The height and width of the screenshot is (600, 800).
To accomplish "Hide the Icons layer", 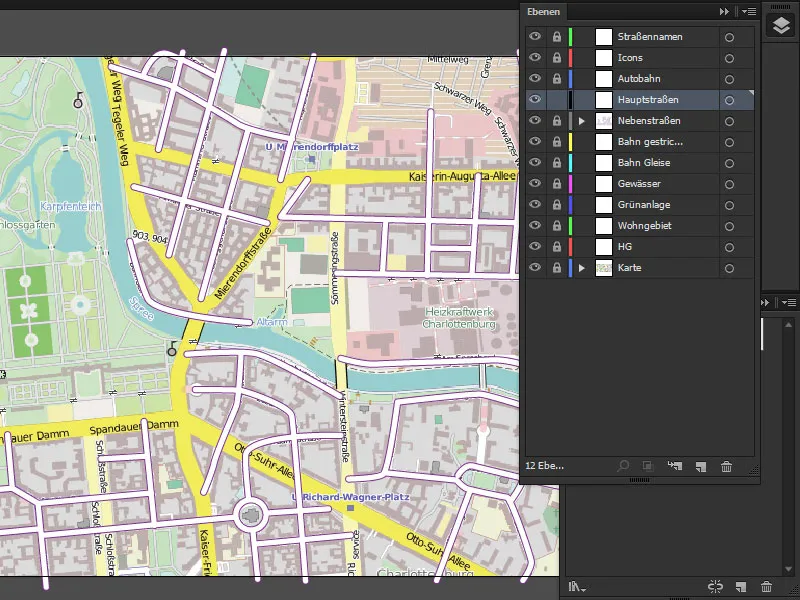I will click(x=535, y=57).
